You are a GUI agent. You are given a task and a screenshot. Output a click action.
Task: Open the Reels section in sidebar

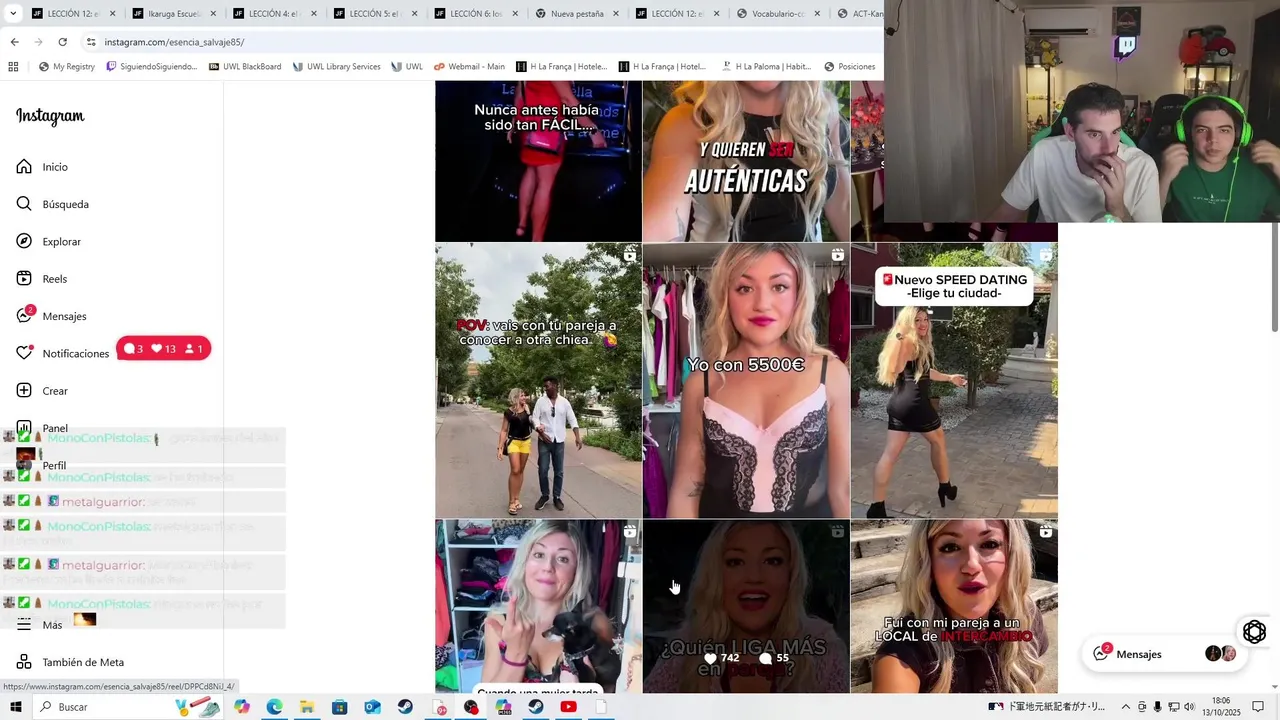pyautogui.click(x=41, y=279)
